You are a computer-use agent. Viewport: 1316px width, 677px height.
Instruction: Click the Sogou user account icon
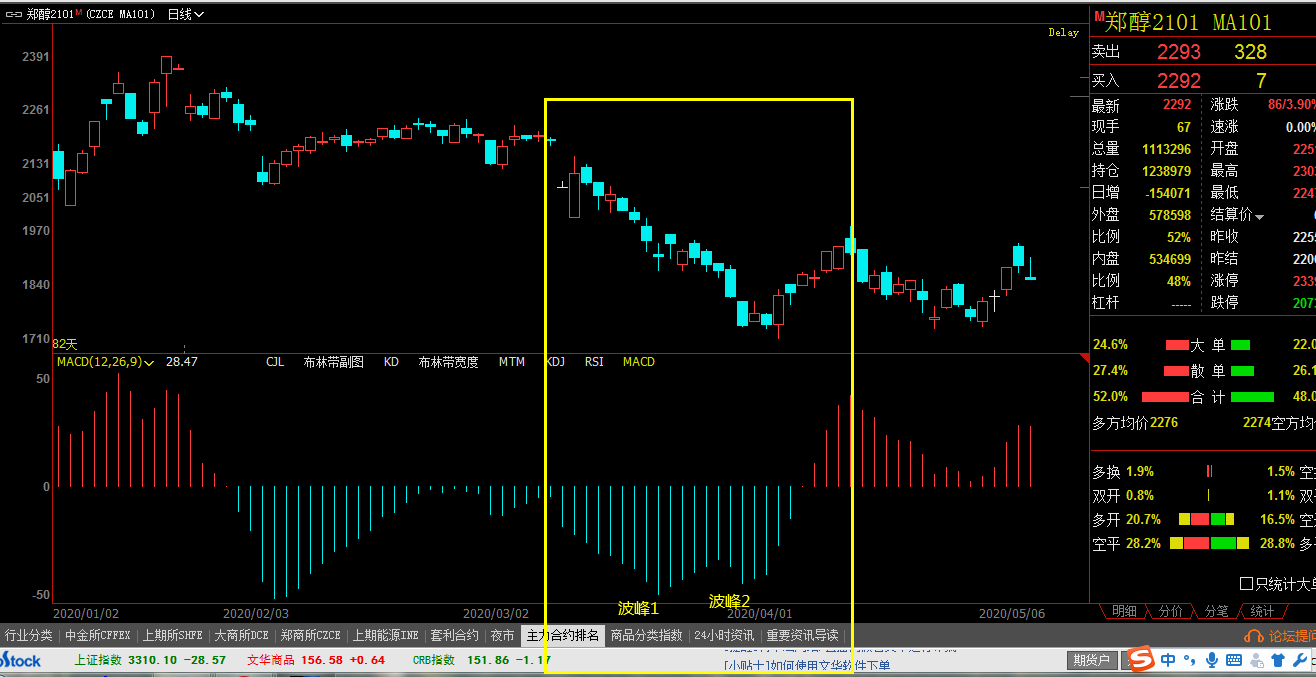[1256, 659]
